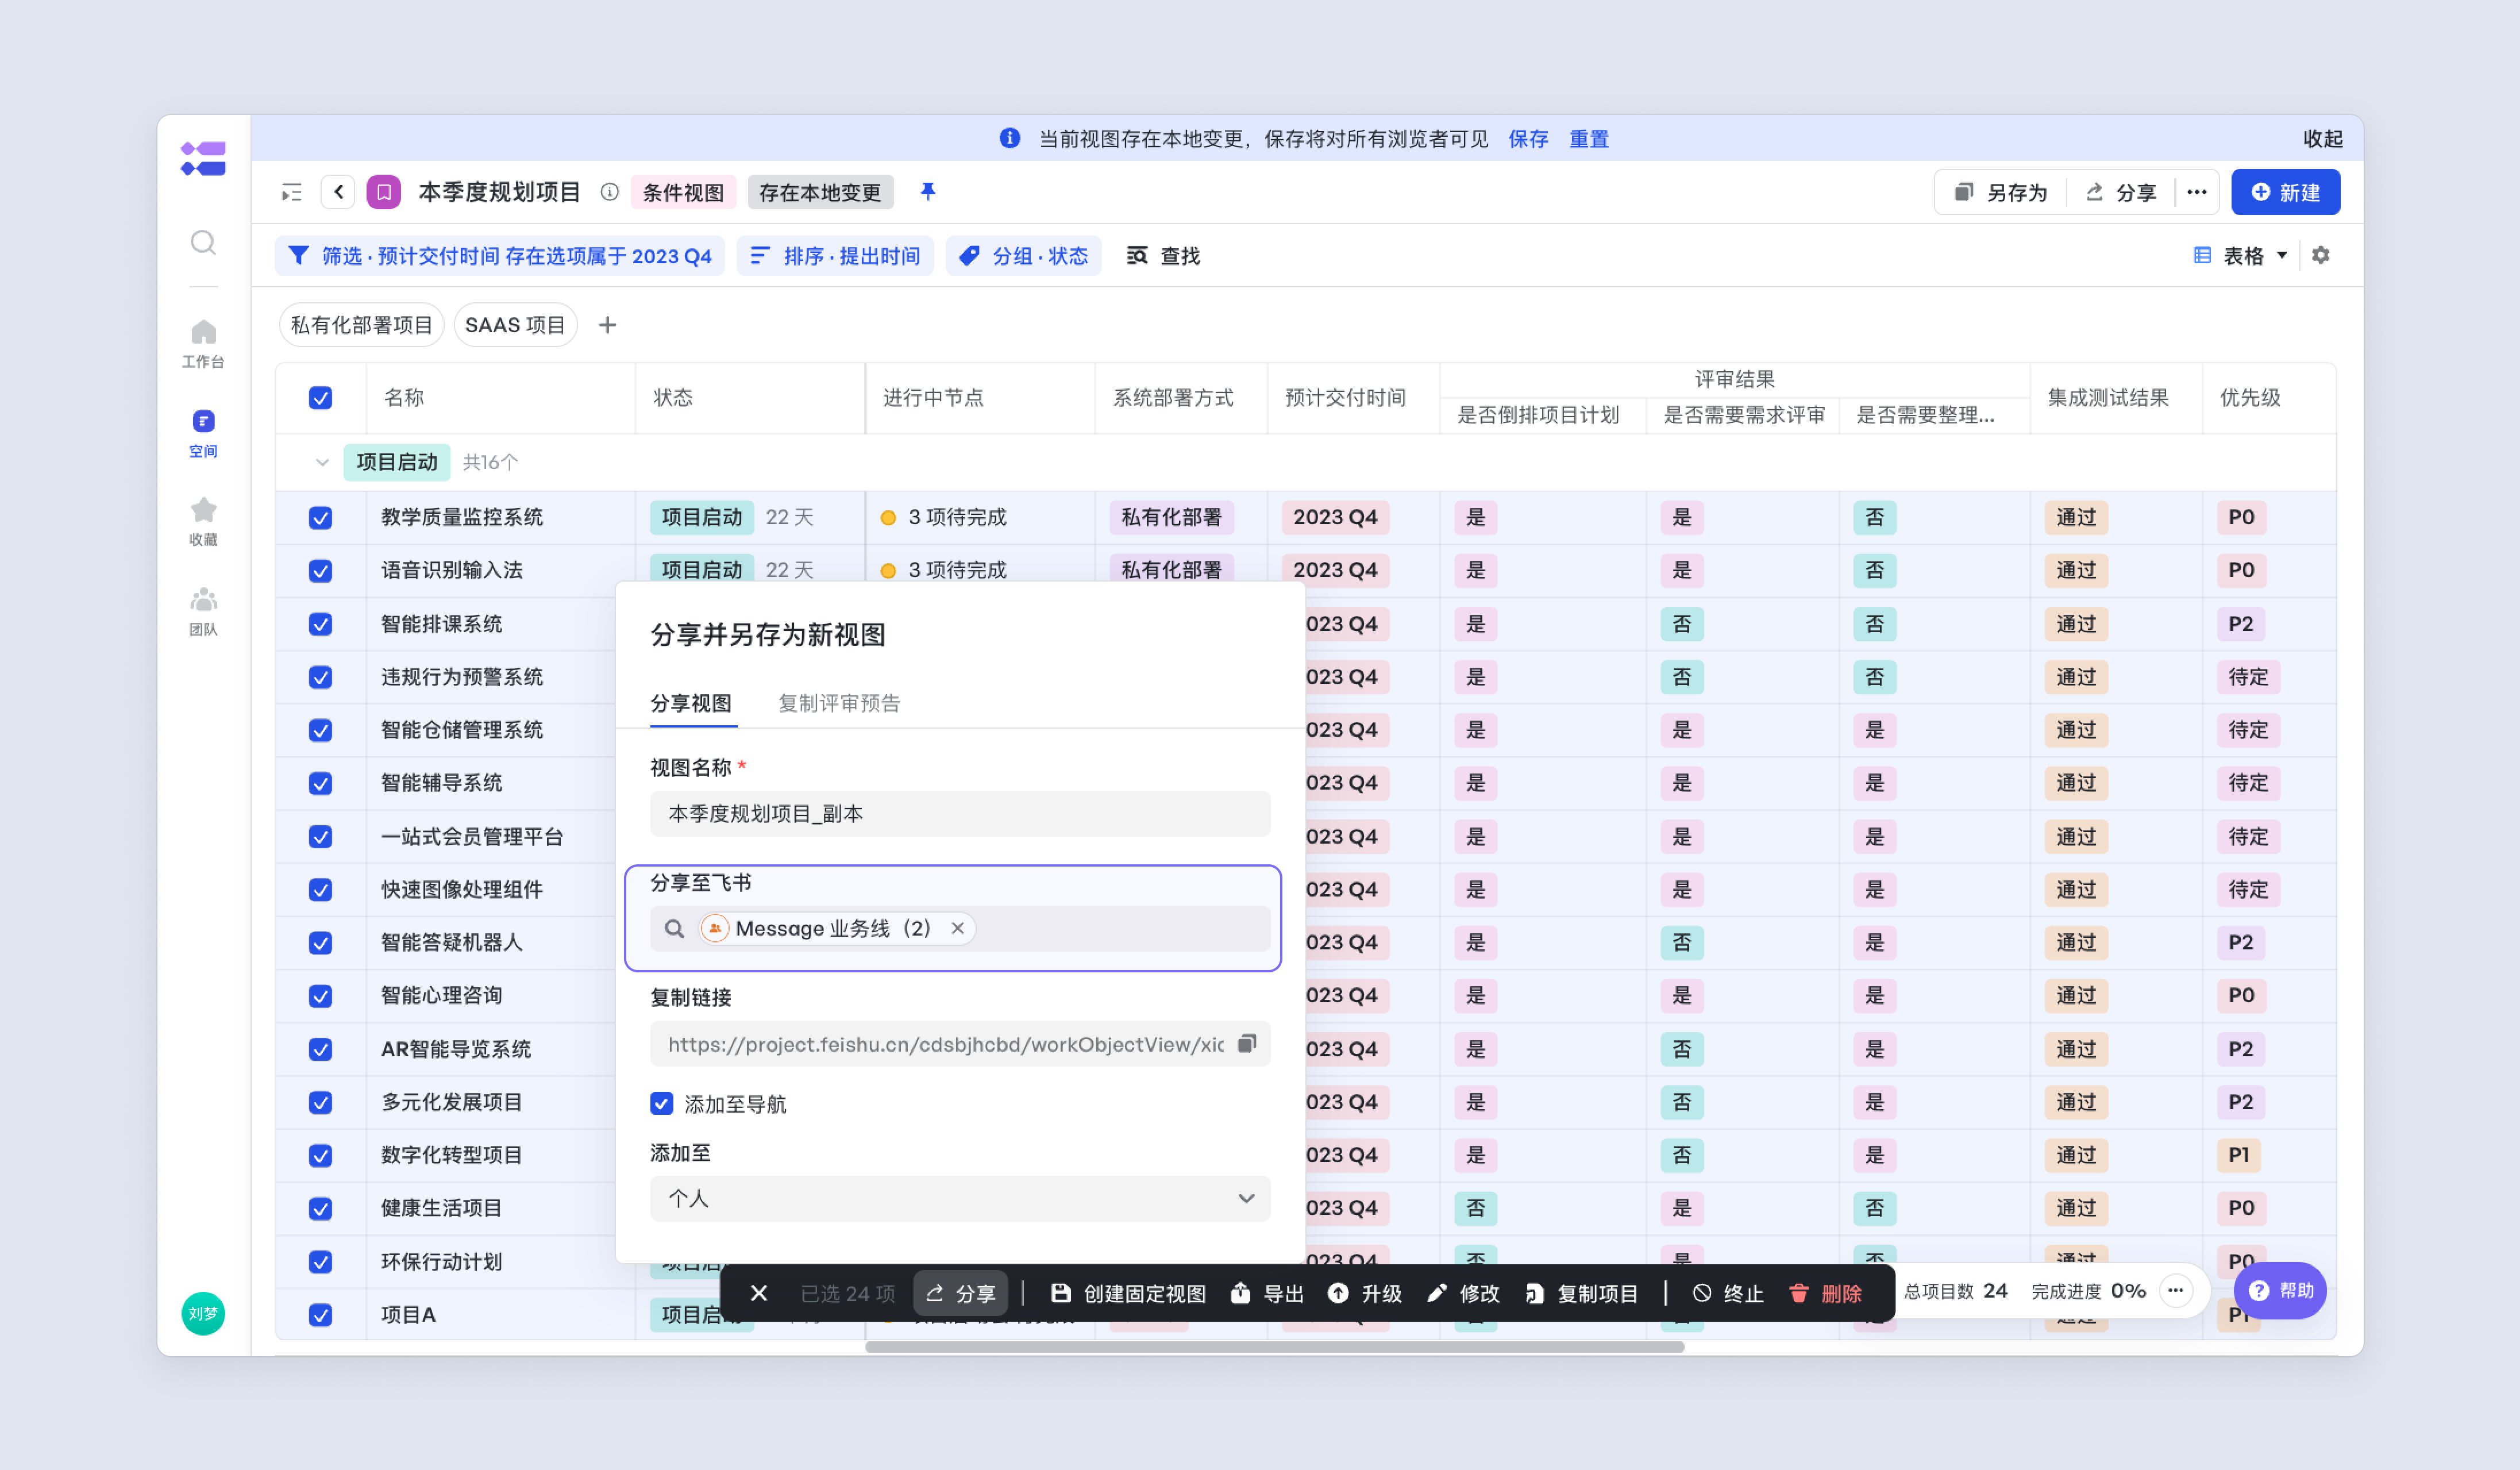Click the 复制链接 URL field
The height and width of the screenshot is (1470, 2520).
coord(959,1043)
